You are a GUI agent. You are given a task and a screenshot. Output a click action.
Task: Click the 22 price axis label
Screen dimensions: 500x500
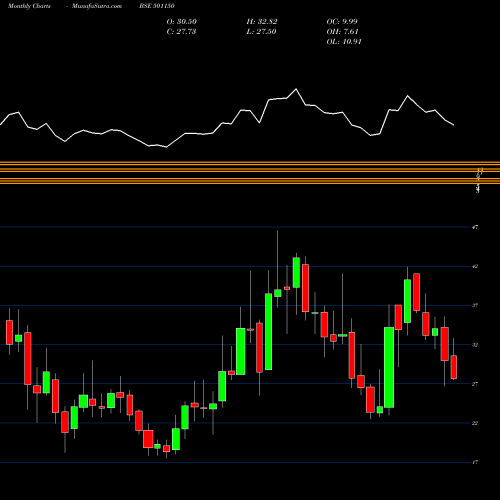(x=475, y=423)
